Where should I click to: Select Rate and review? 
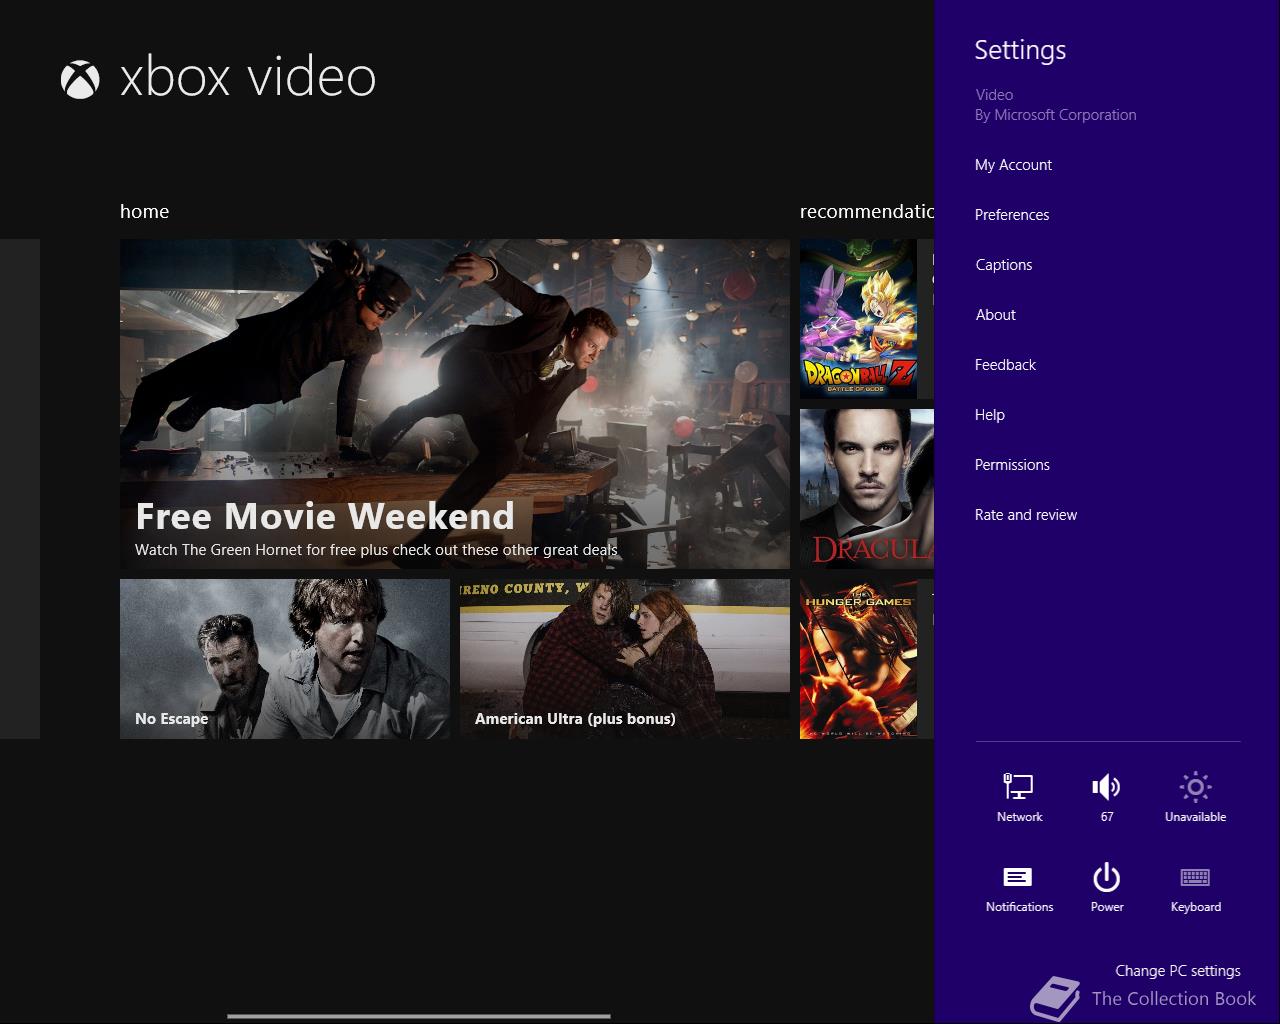(x=1026, y=515)
